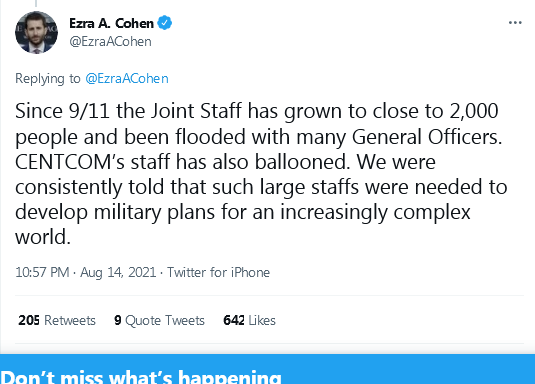View the 9 Quote Tweets list

coord(159,320)
